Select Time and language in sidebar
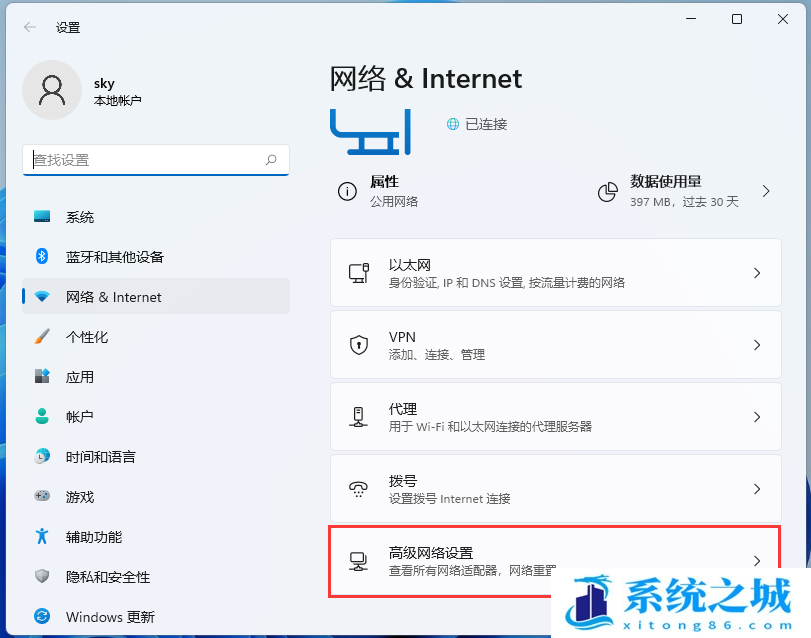This screenshot has width=811, height=638. (x=100, y=457)
